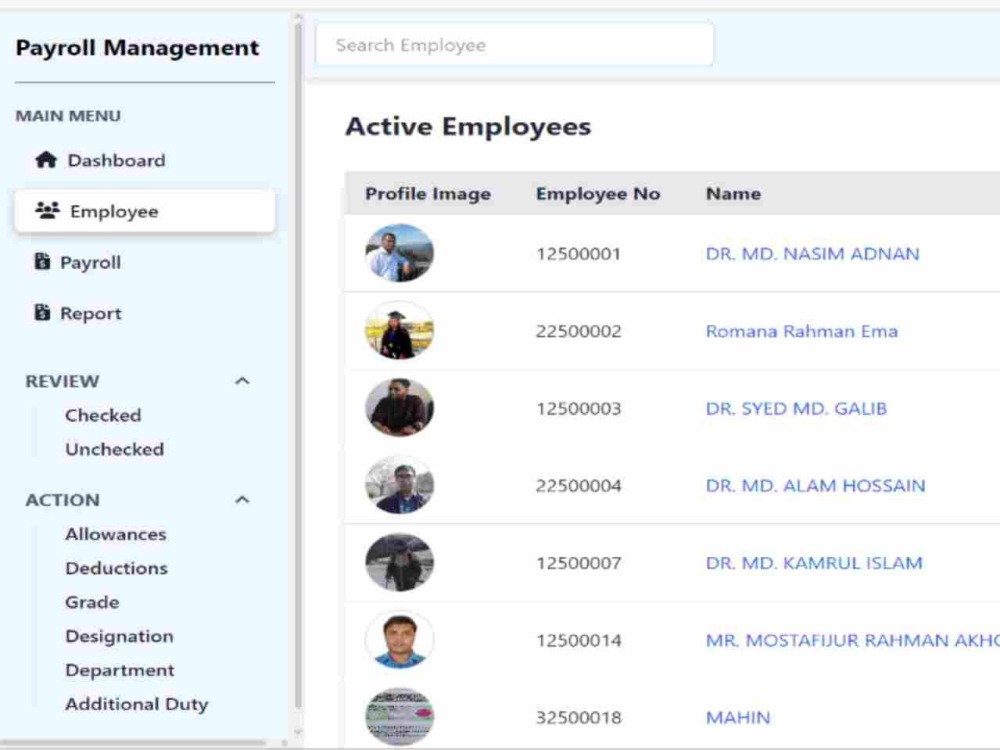This screenshot has height=750, width=1000.
Task: Collapse the ACTION section chevron
Action: (x=242, y=499)
